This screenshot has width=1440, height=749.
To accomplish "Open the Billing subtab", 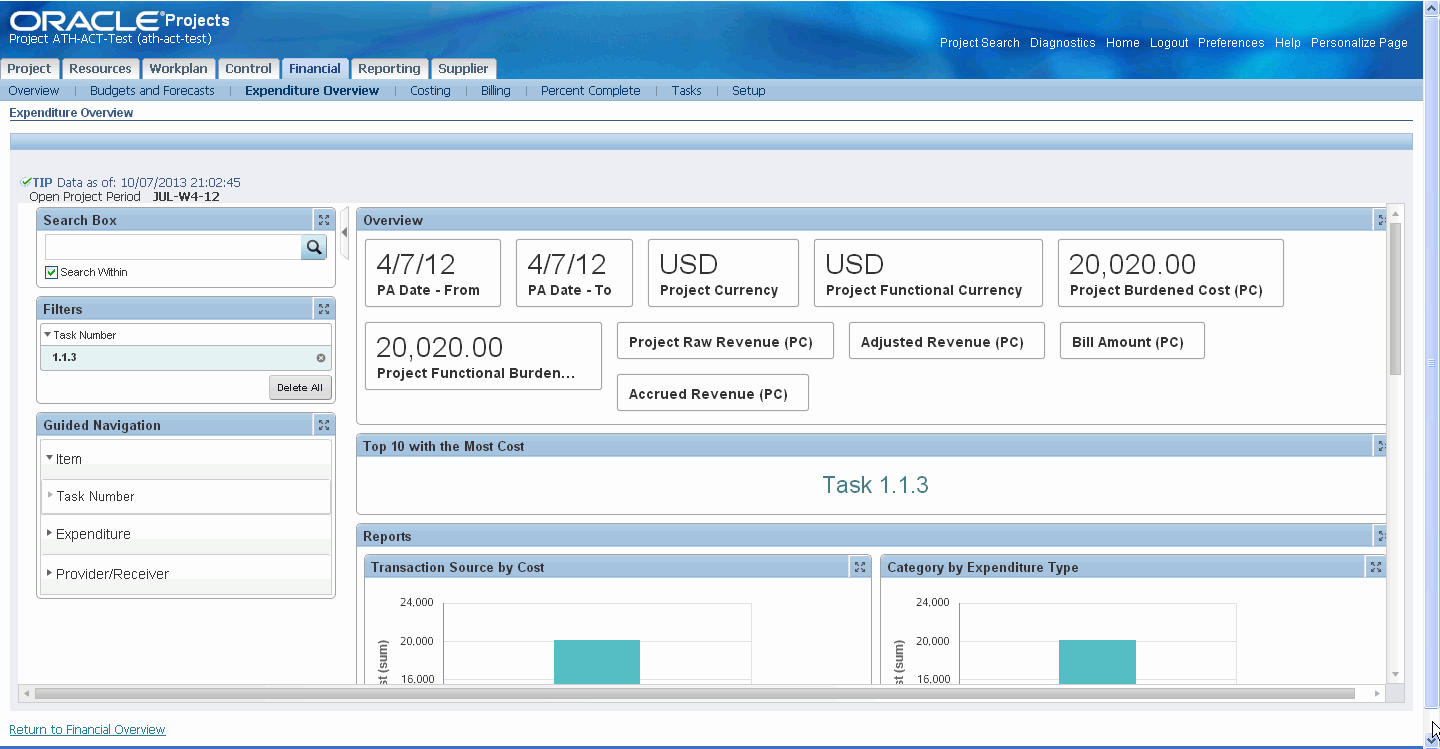I will click(x=495, y=90).
